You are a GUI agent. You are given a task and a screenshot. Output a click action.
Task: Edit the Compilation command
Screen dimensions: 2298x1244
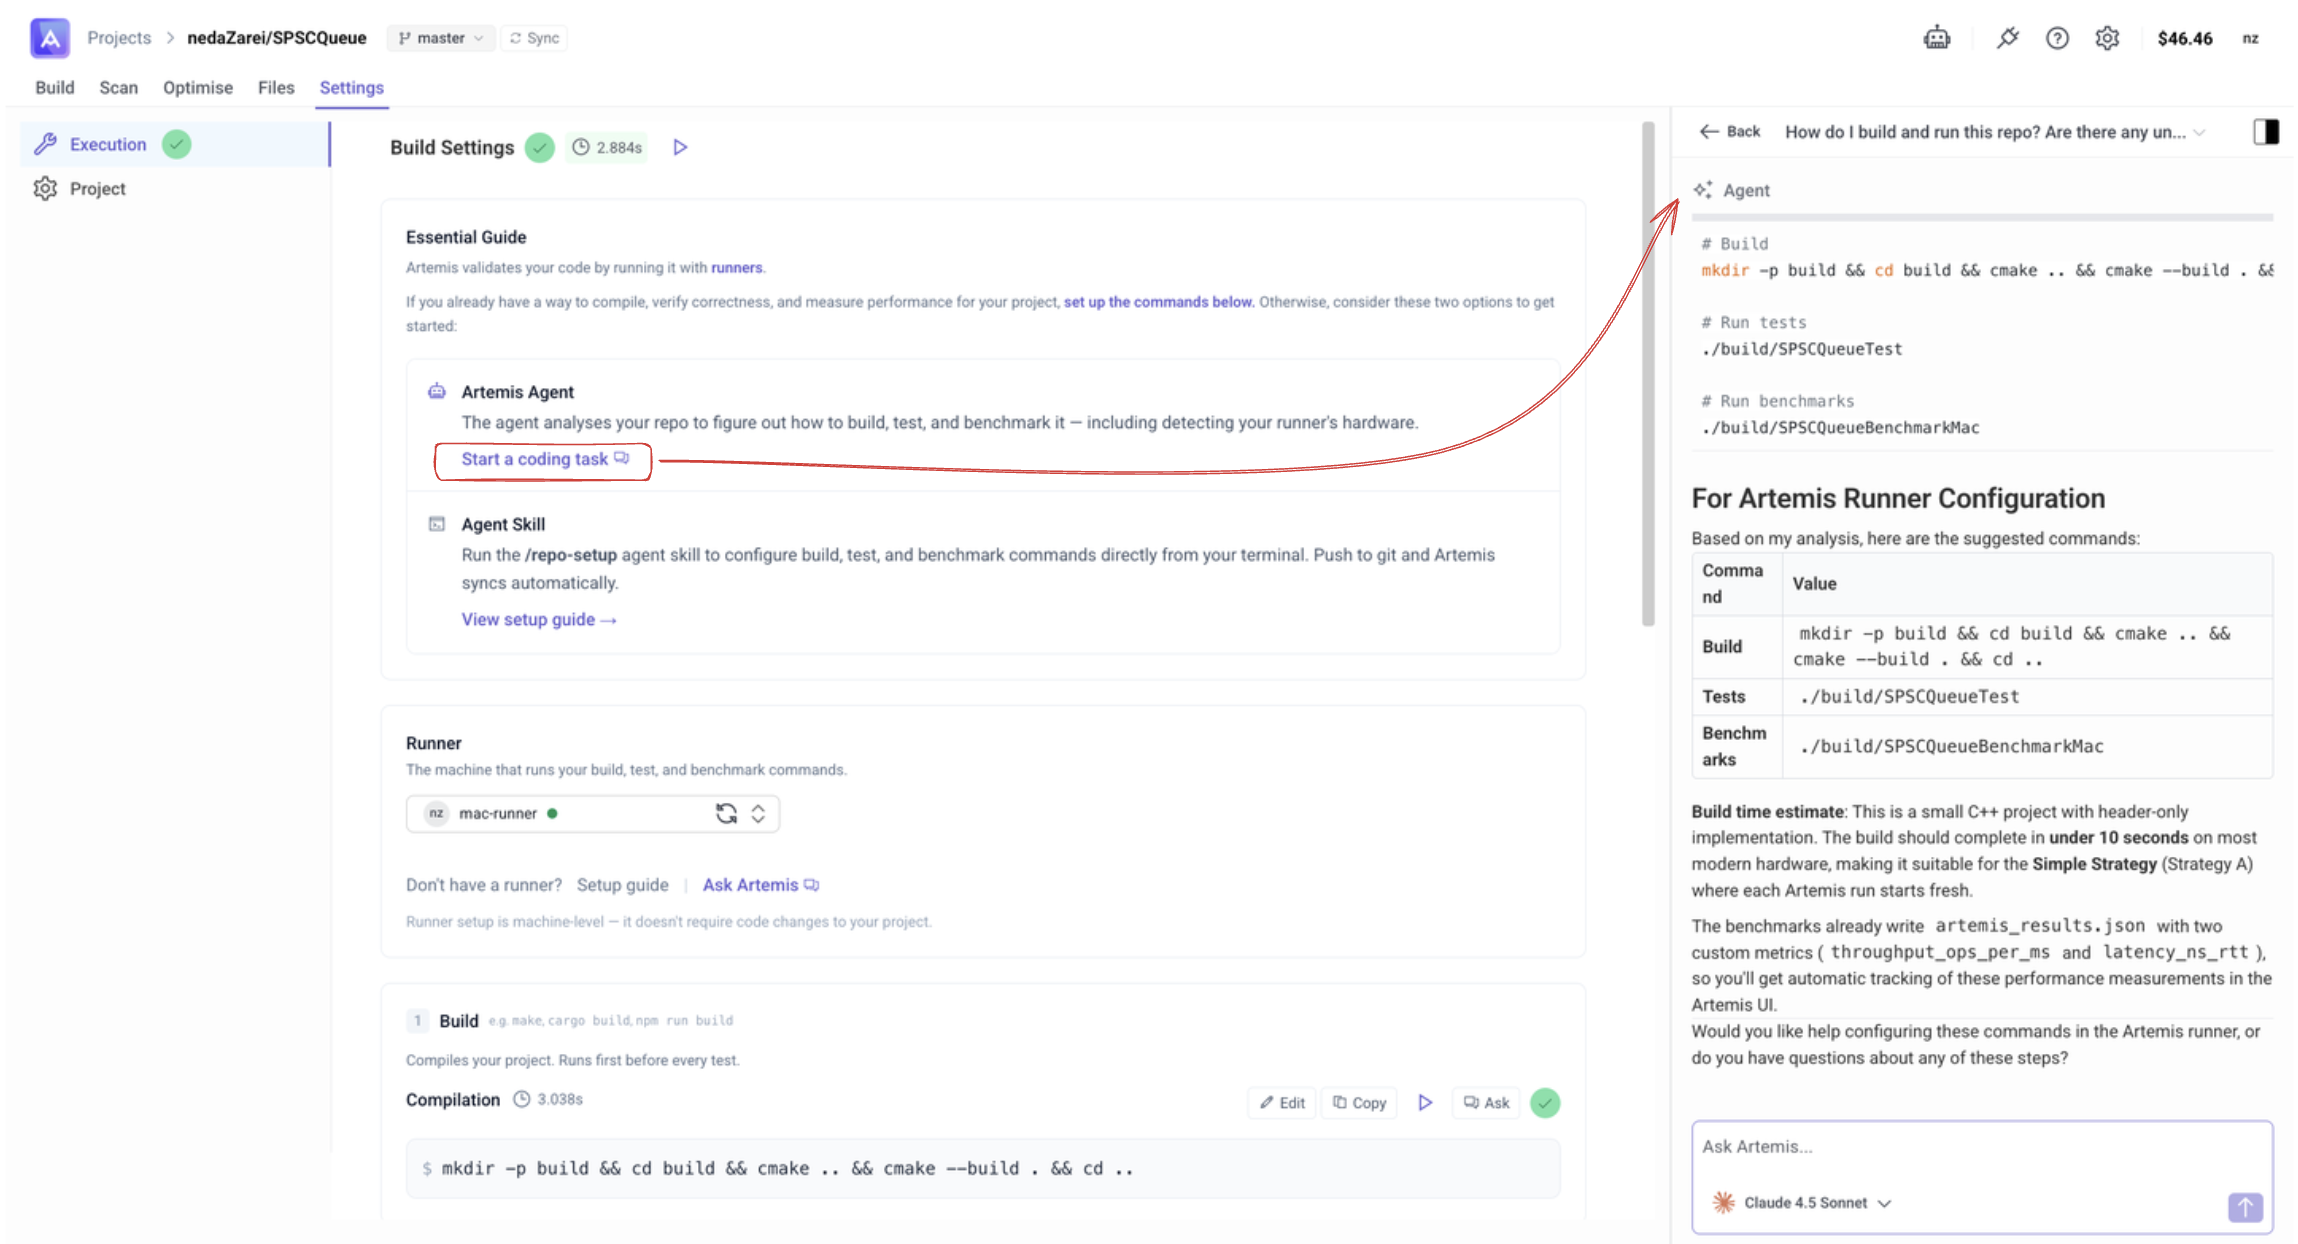point(1282,1102)
